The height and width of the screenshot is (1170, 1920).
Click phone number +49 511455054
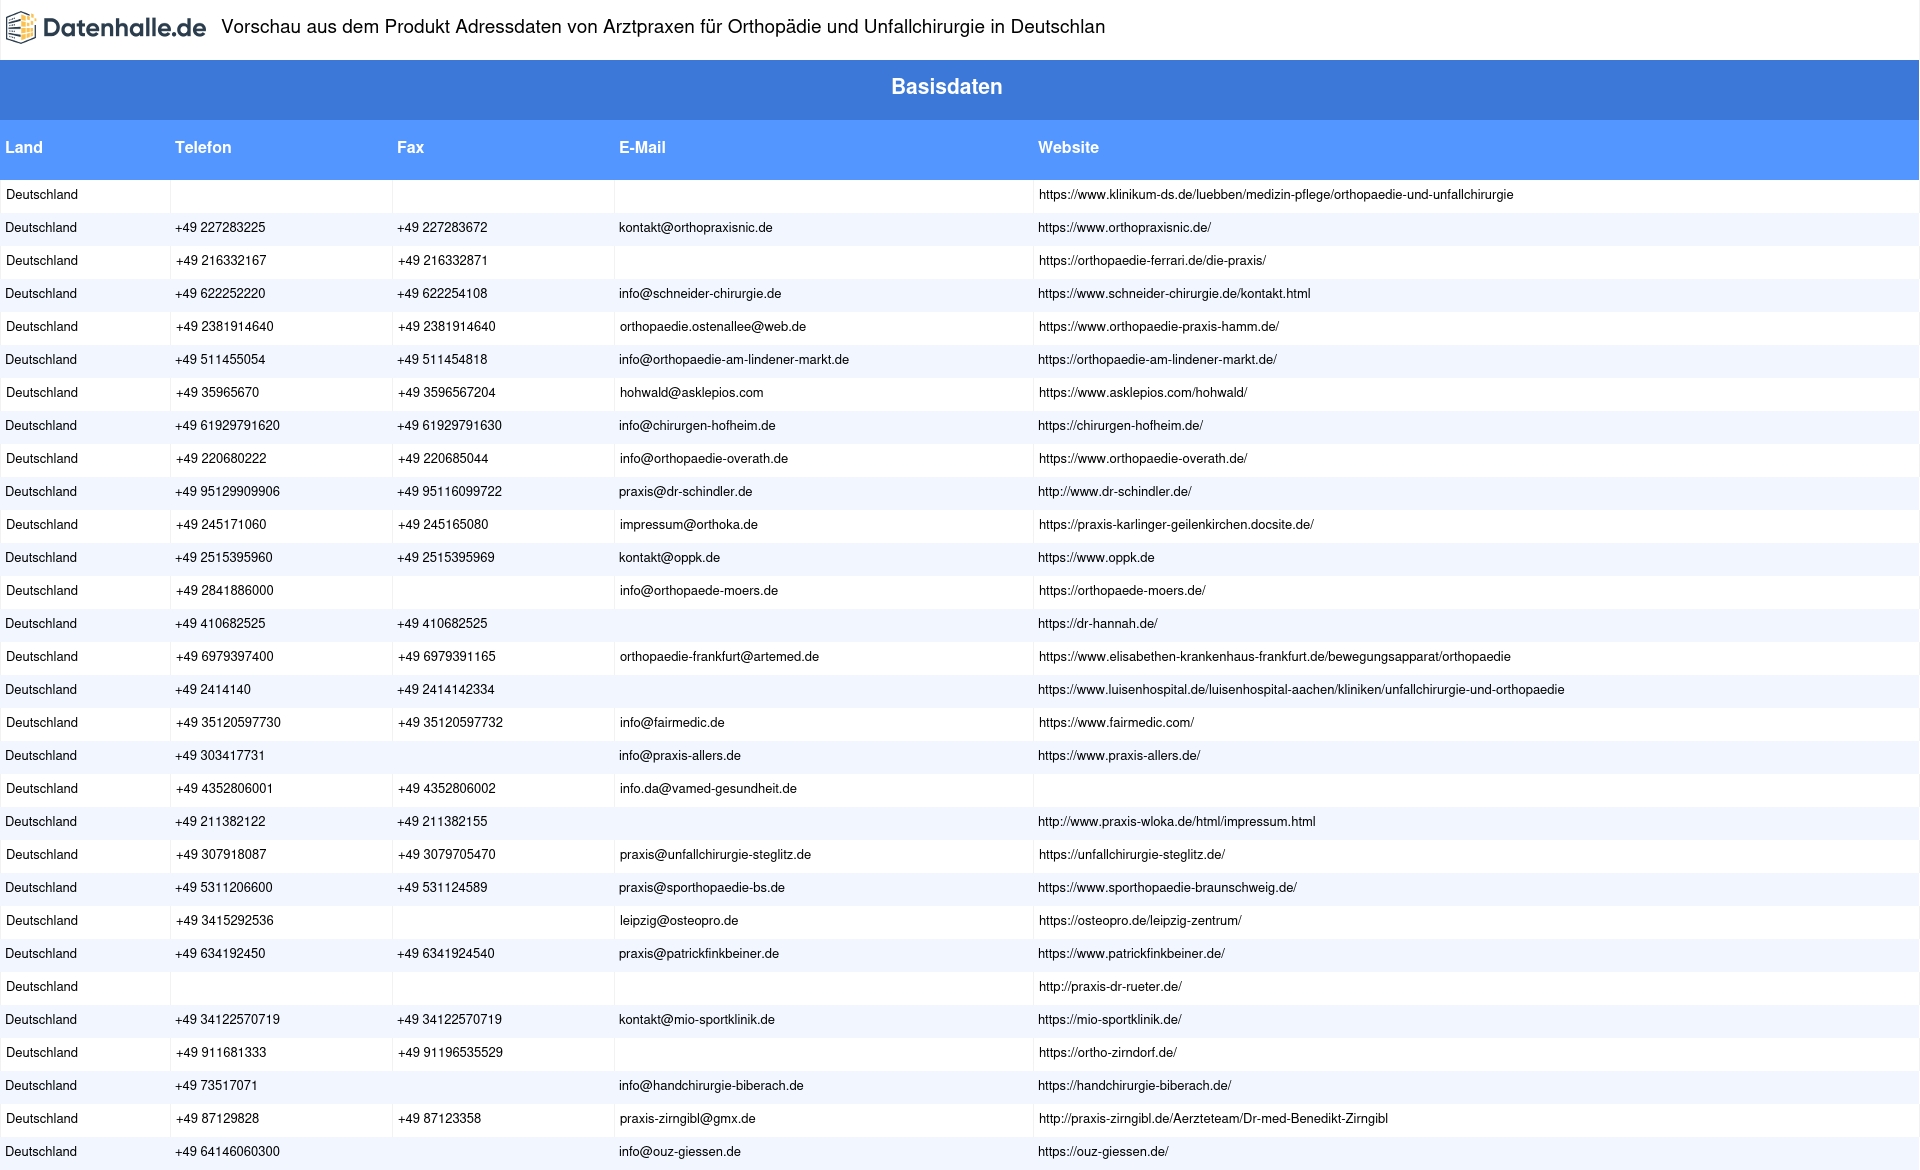pos(220,360)
